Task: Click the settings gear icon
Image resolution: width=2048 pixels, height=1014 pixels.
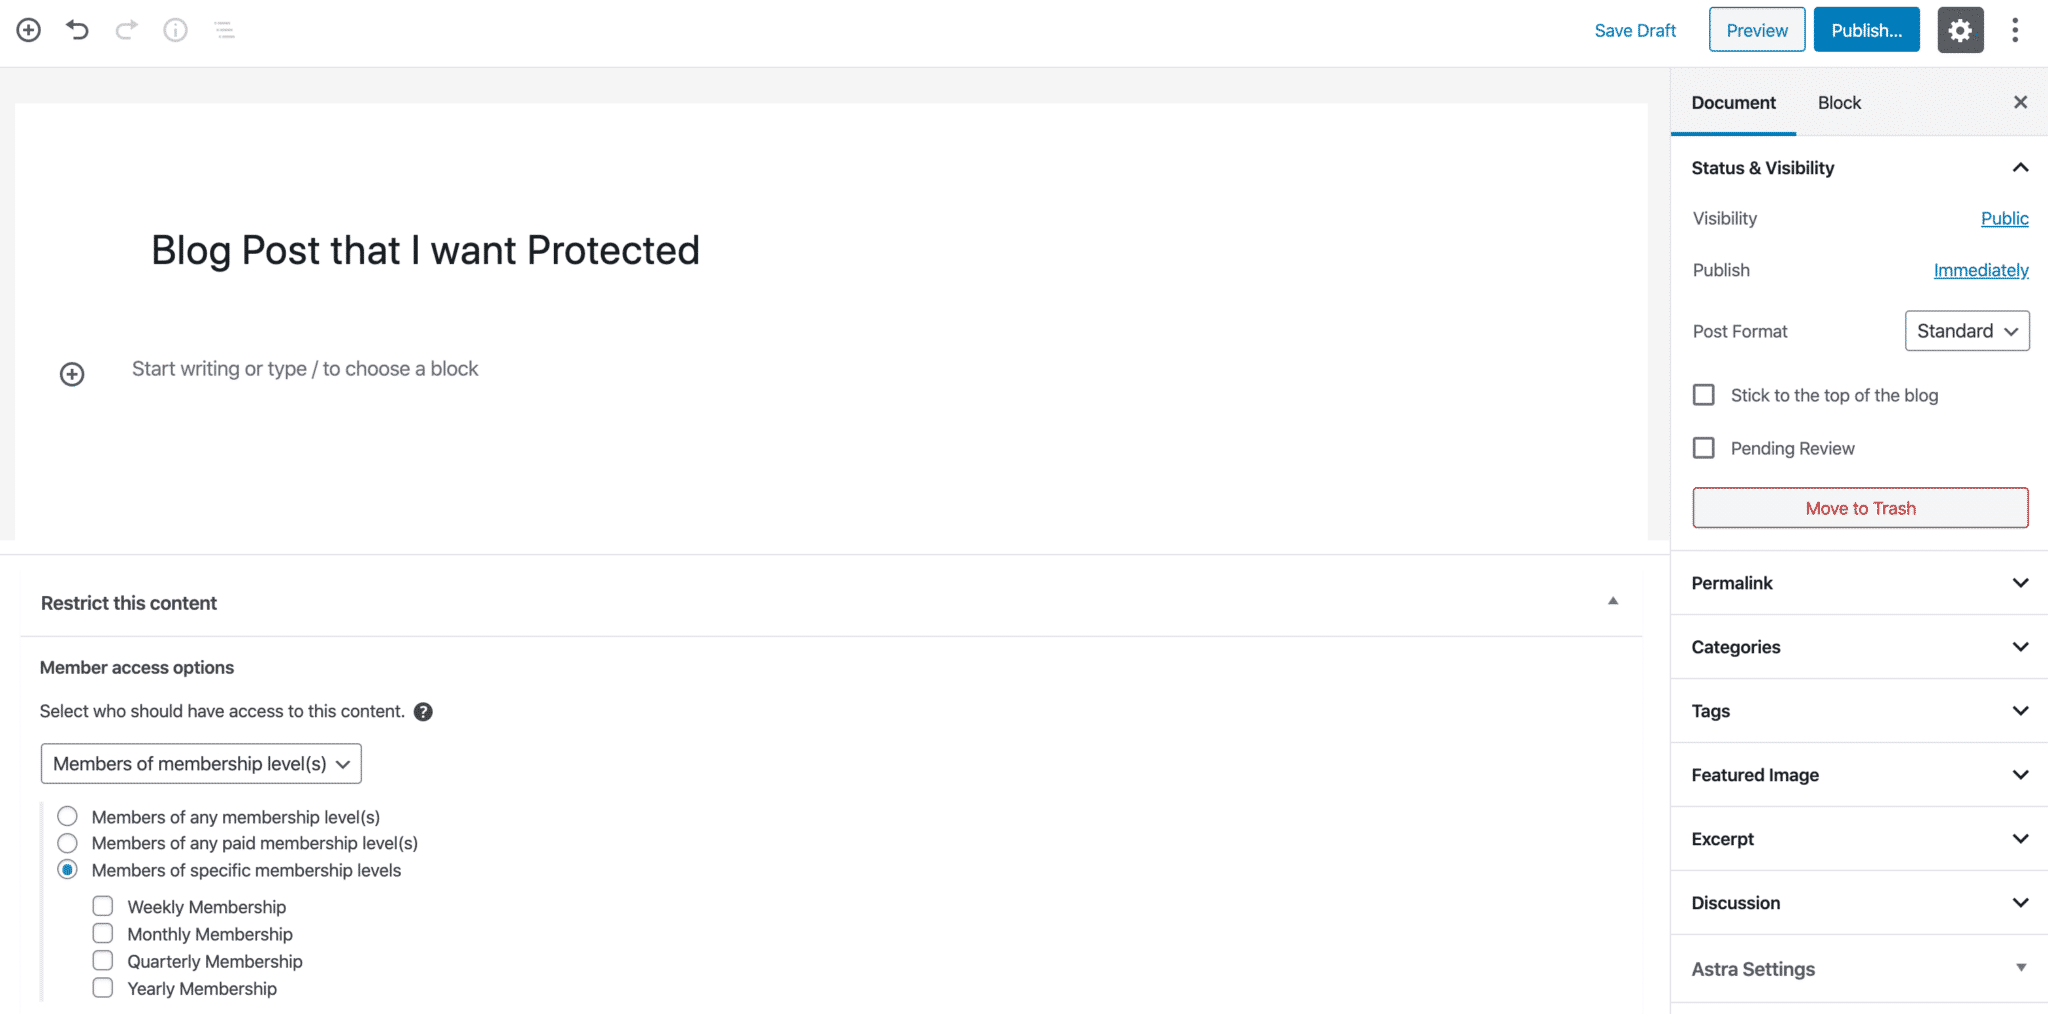Action: click(1959, 29)
